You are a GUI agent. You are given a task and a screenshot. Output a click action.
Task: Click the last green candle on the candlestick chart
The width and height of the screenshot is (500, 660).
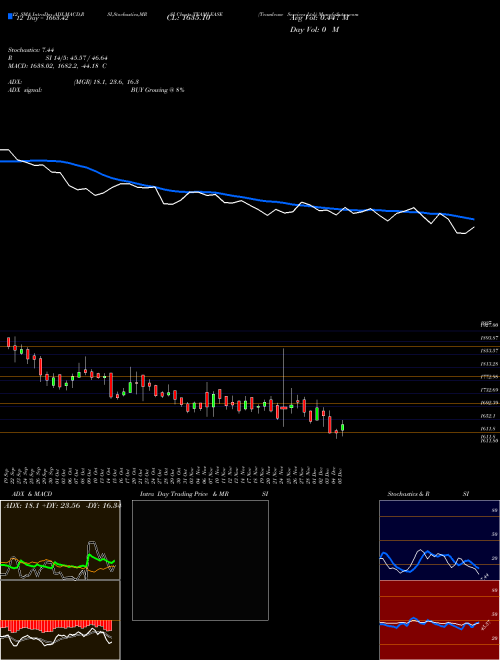[x=343, y=428]
